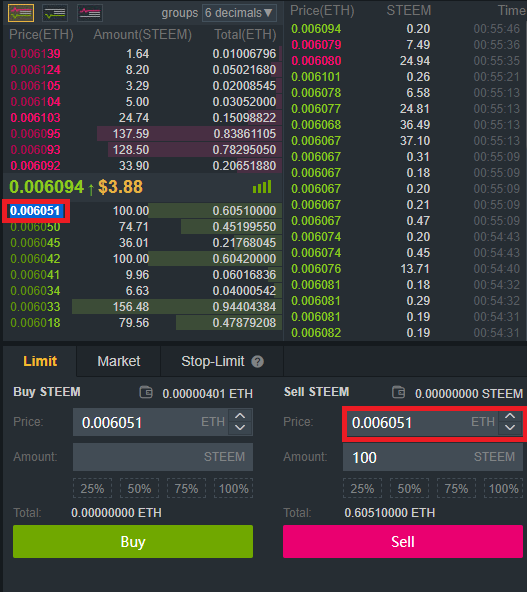Select sell order price 0.006104
Viewport: 527px width, 592px height.
coord(35,102)
